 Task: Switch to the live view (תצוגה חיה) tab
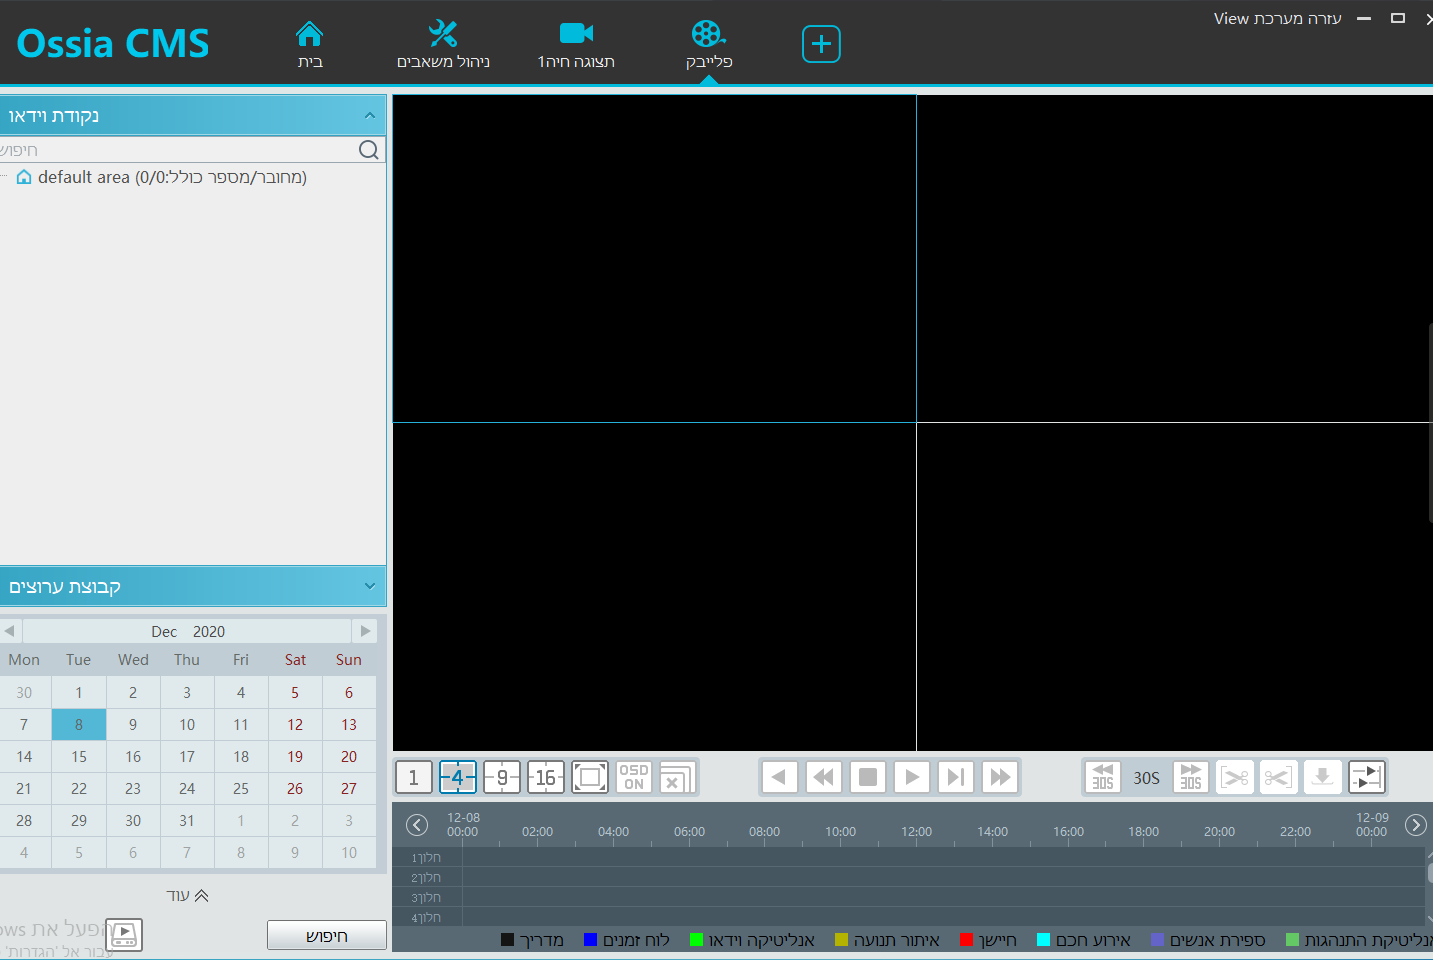[576, 44]
